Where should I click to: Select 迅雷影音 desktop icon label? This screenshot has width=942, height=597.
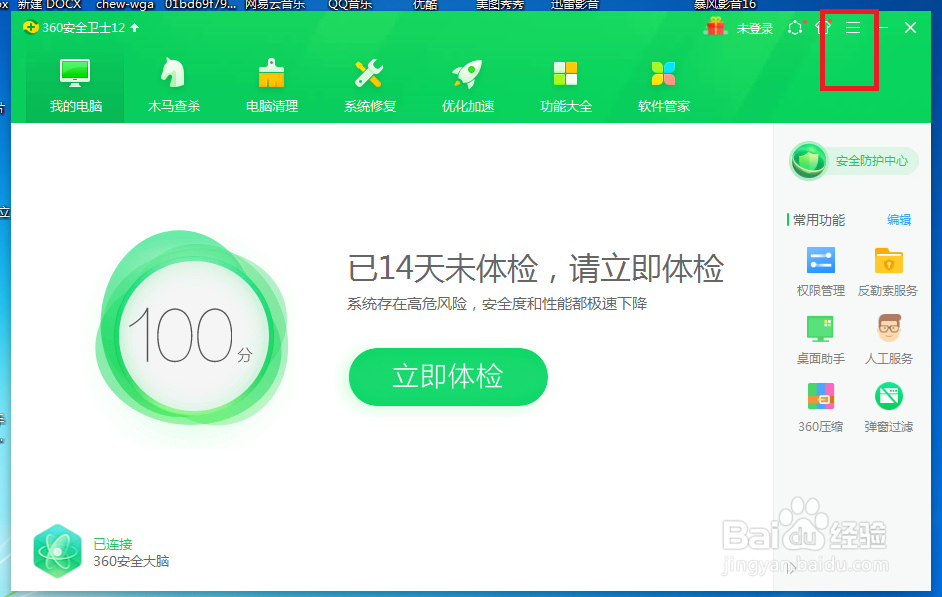click(575, 5)
